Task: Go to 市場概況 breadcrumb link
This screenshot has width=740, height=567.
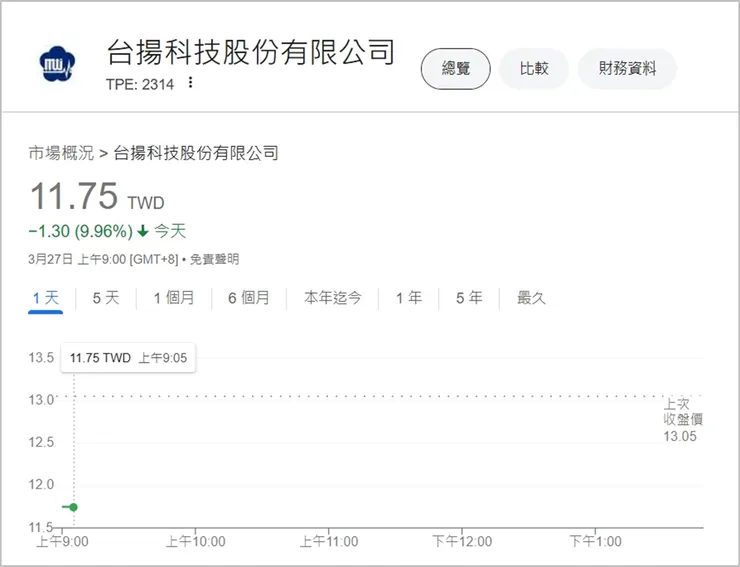Action: pyautogui.click(x=61, y=153)
